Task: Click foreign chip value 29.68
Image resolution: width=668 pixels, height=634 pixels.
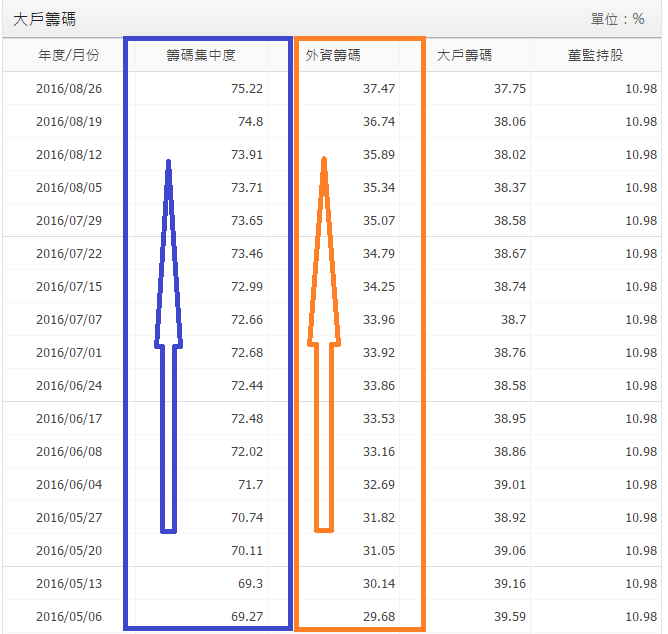Action: tap(379, 617)
